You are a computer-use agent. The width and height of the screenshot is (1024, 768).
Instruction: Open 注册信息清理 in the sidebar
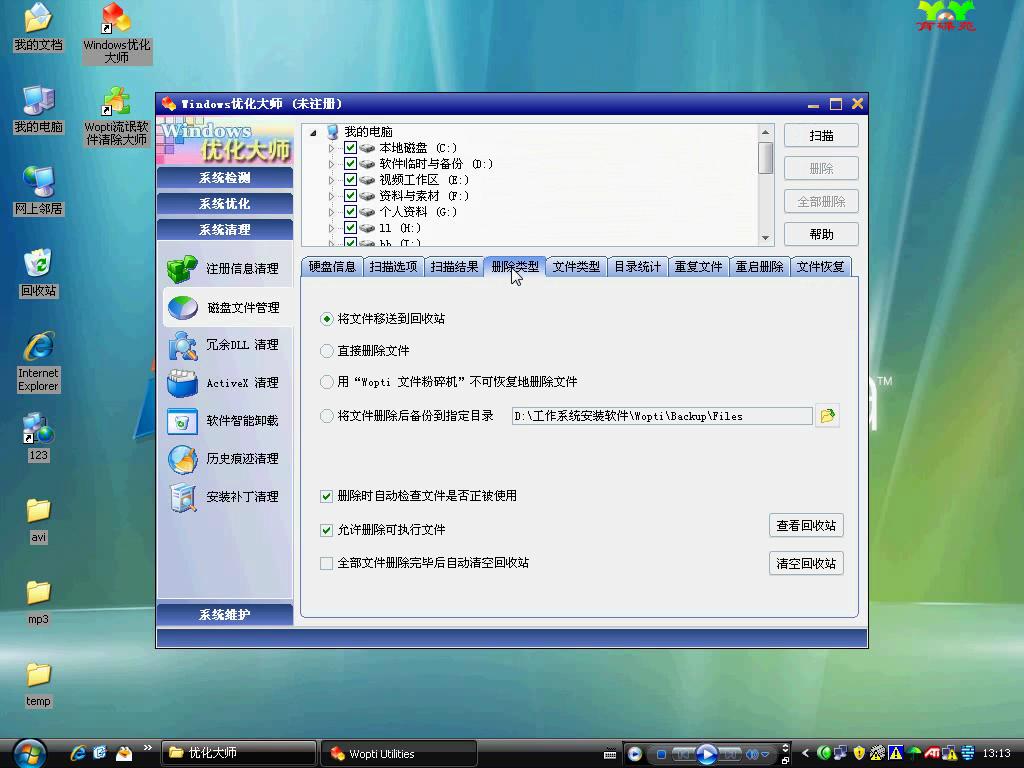tap(223, 268)
